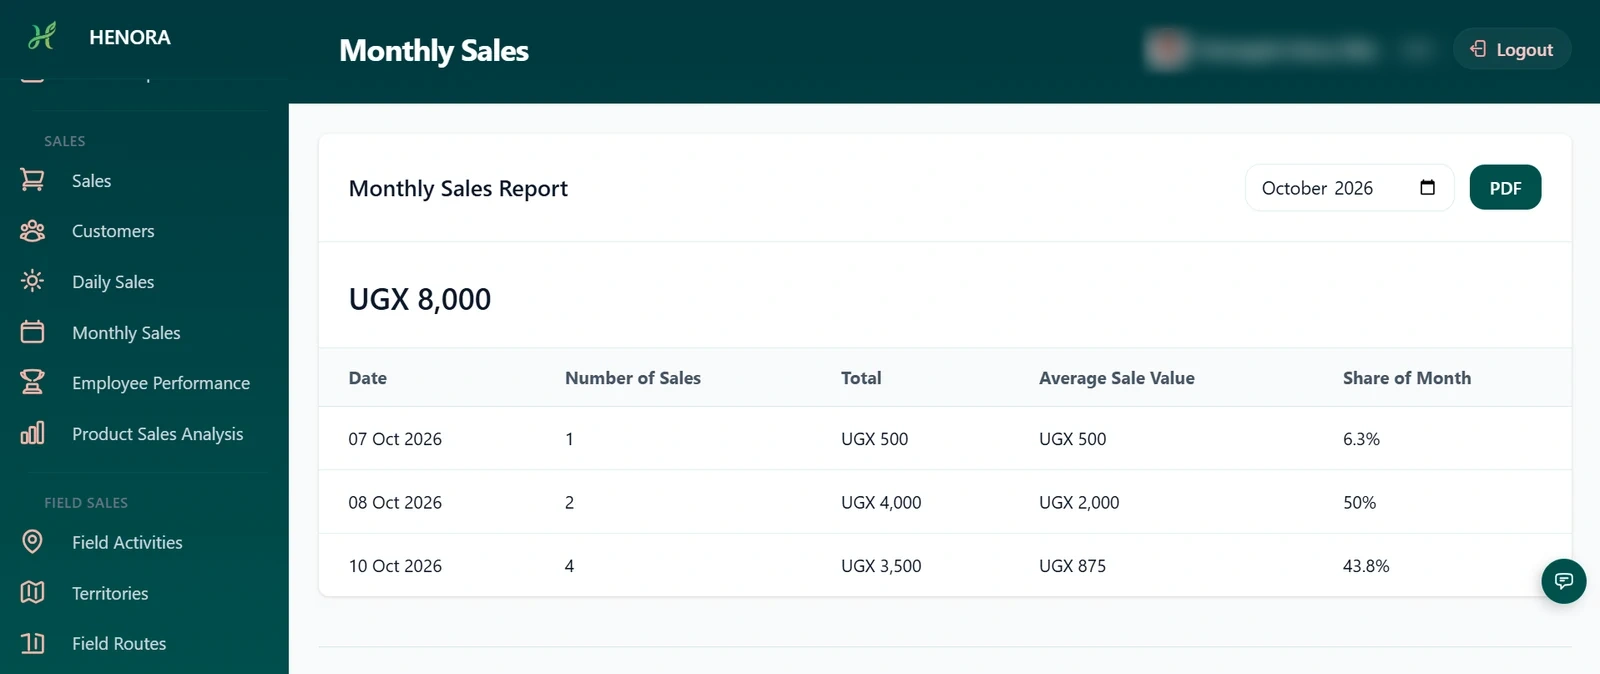1600x674 pixels.
Task: Select the 10 Oct 2026 date cell
Action: [395, 566]
